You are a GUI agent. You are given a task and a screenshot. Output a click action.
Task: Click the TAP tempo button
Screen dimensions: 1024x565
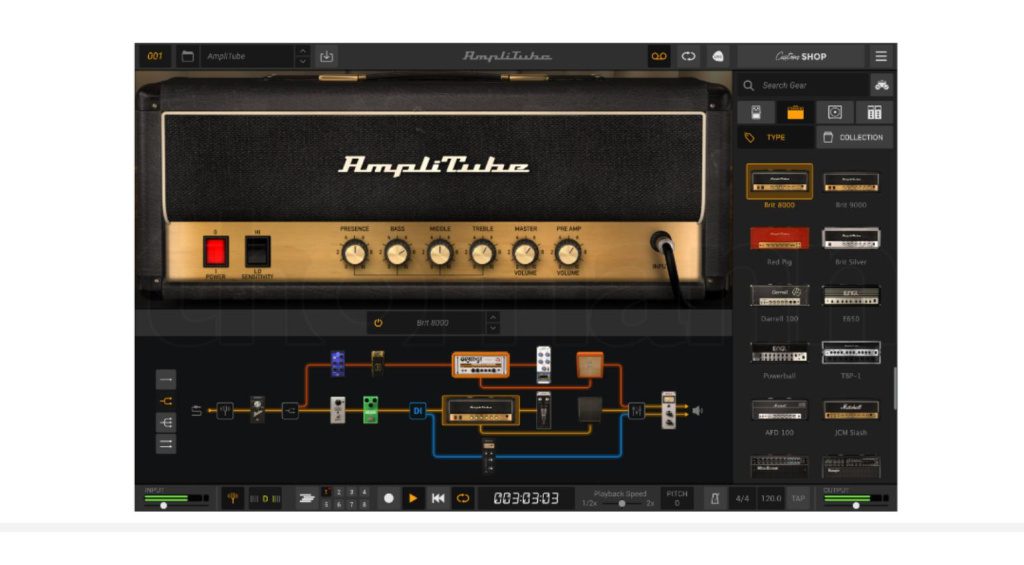point(798,498)
